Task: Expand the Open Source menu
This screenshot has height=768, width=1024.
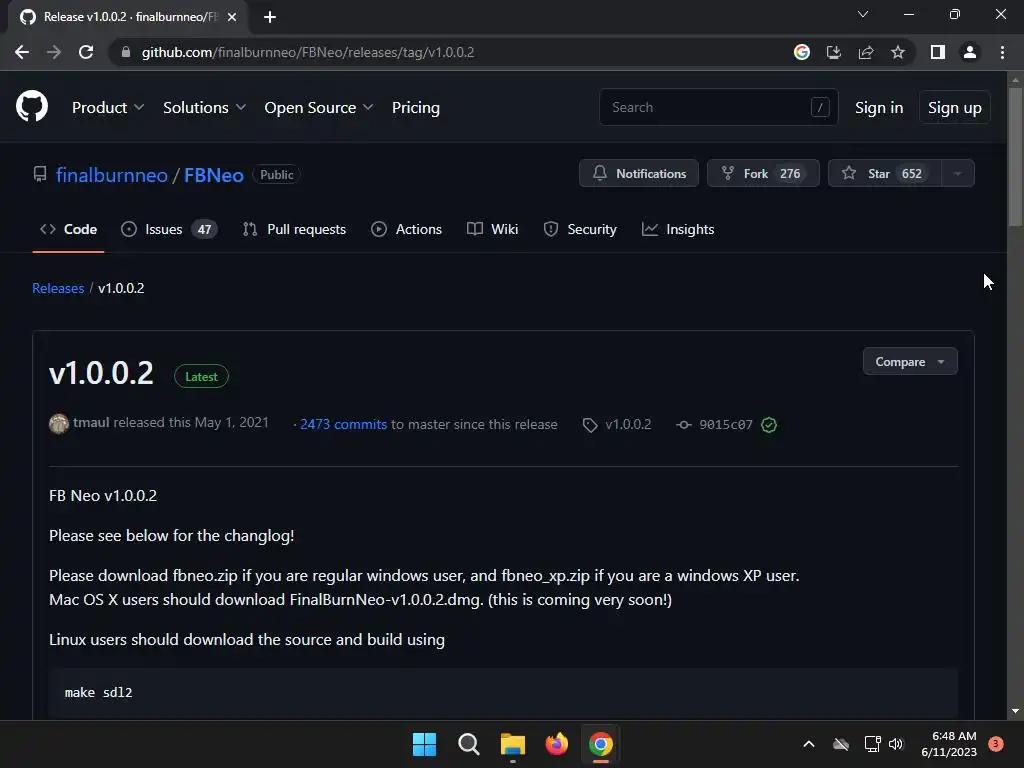Action: (x=319, y=108)
